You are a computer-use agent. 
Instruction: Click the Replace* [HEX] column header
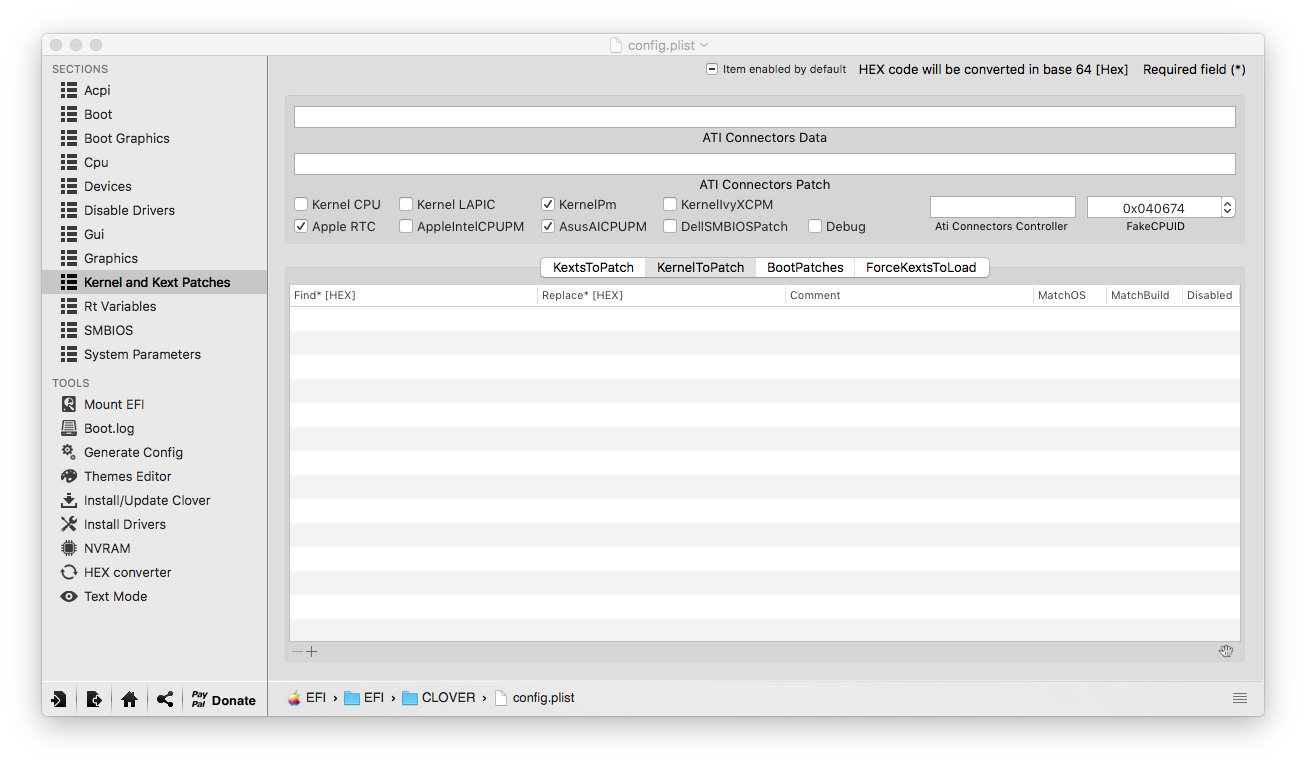661,295
